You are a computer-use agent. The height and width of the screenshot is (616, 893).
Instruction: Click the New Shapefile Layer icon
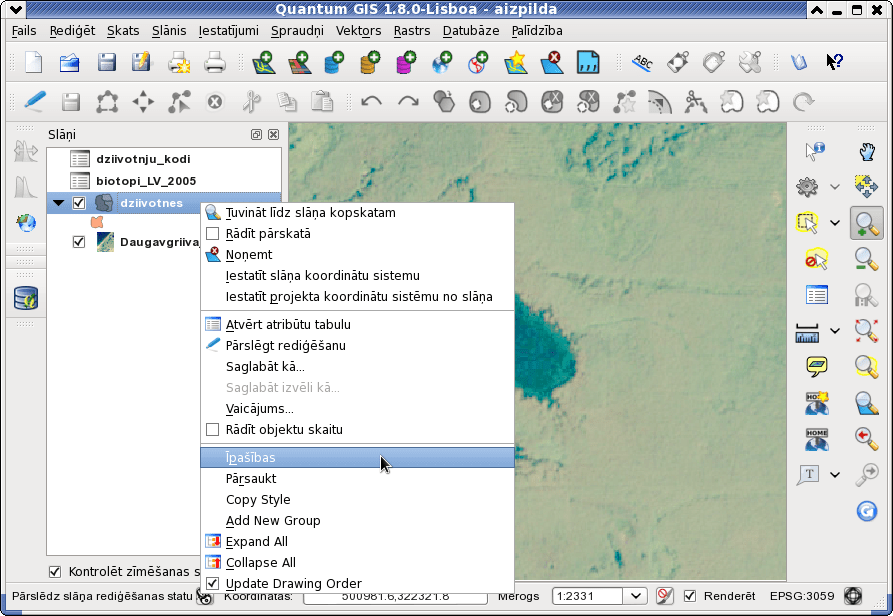(515, 62)
